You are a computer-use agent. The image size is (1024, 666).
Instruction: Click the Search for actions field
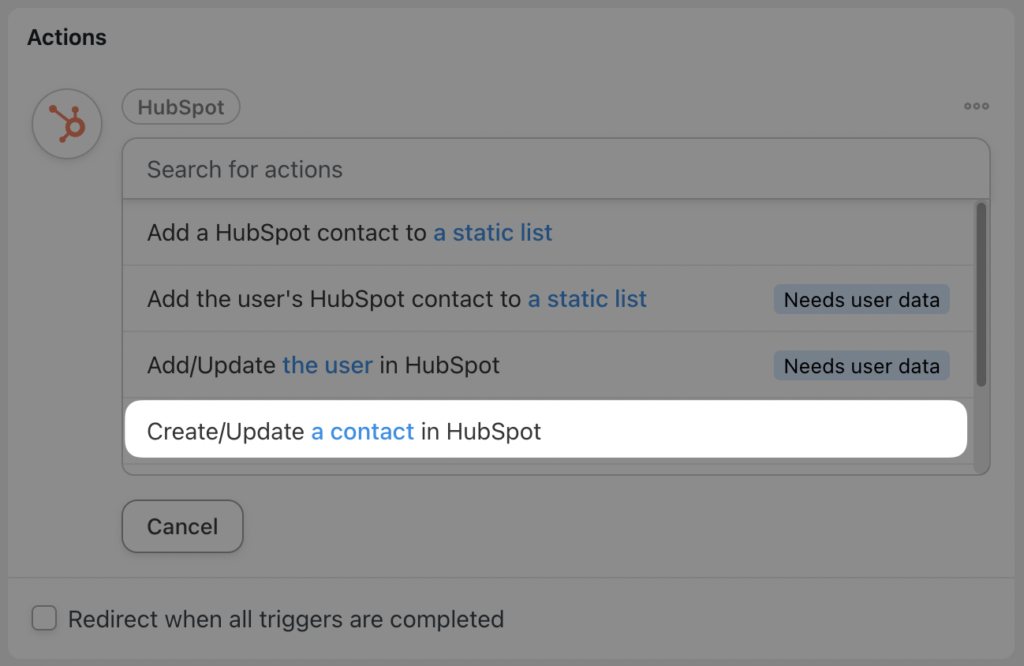545,169
